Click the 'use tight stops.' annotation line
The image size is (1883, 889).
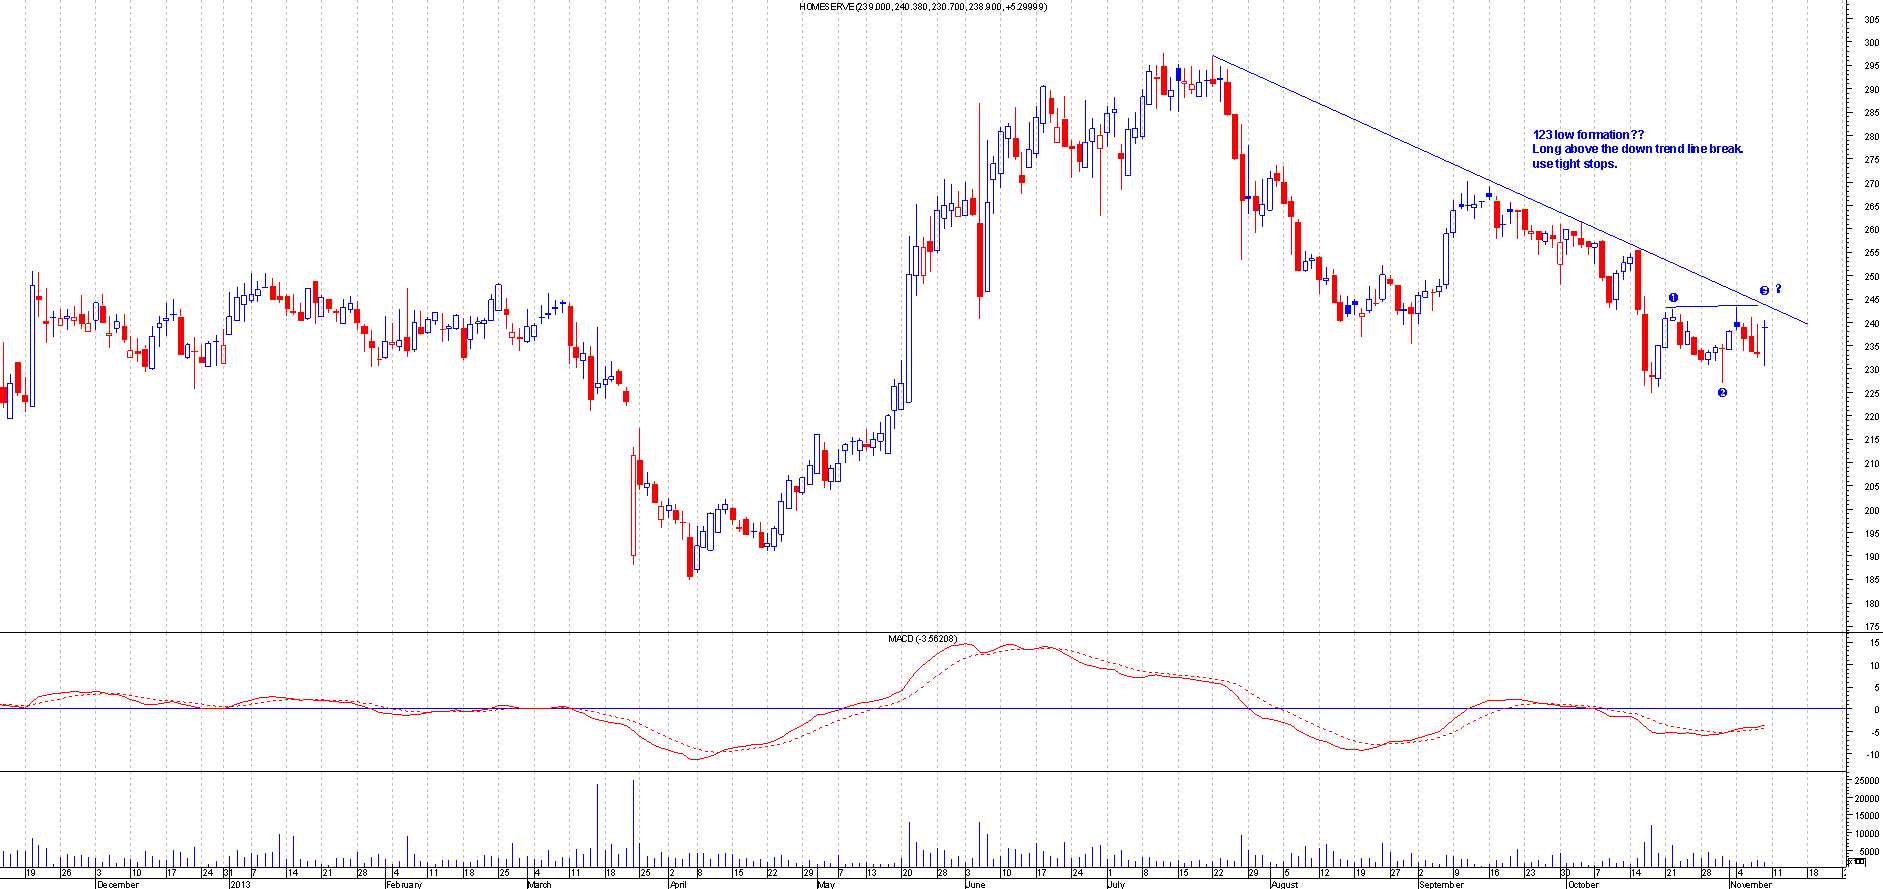click(1574, 164)
